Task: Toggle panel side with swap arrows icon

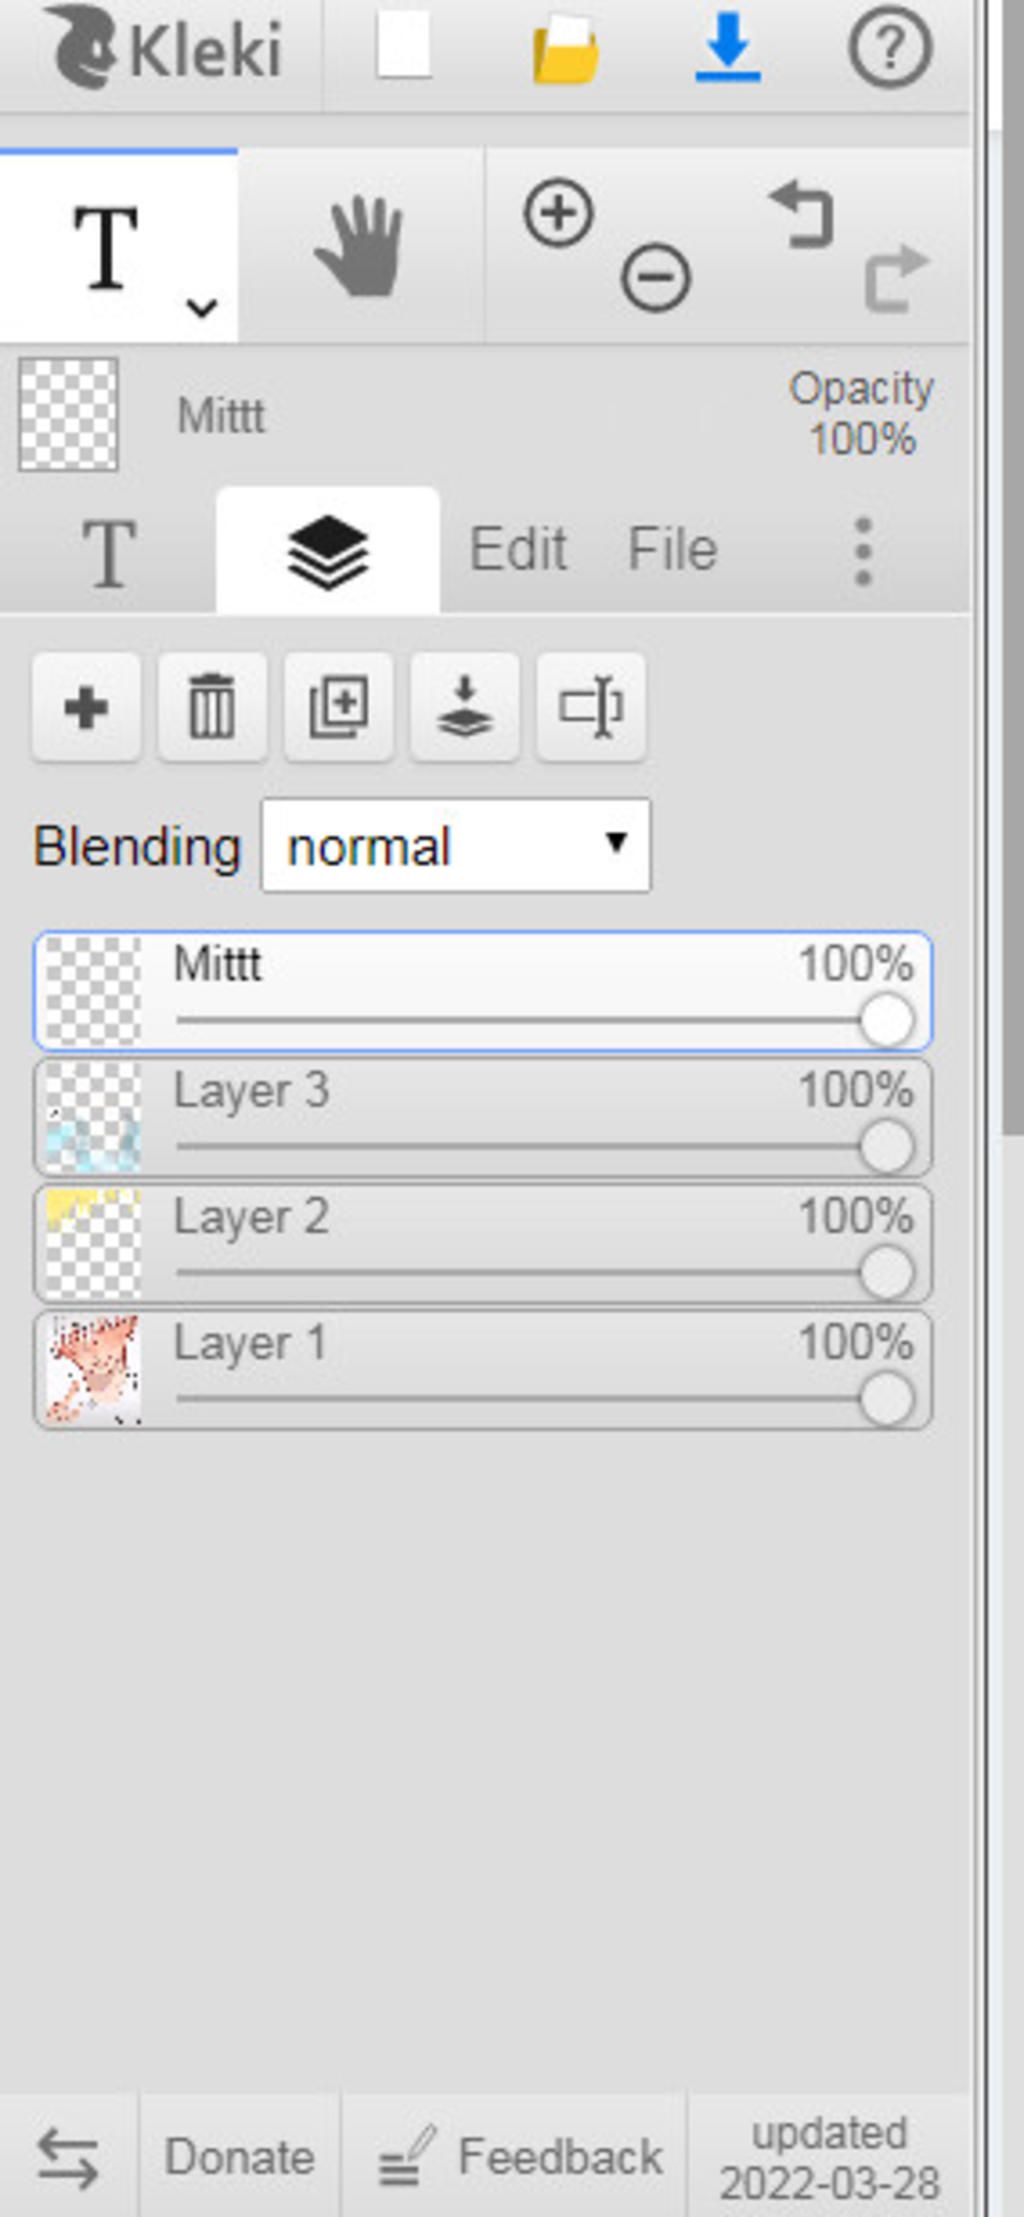Action: (68, 2157)
